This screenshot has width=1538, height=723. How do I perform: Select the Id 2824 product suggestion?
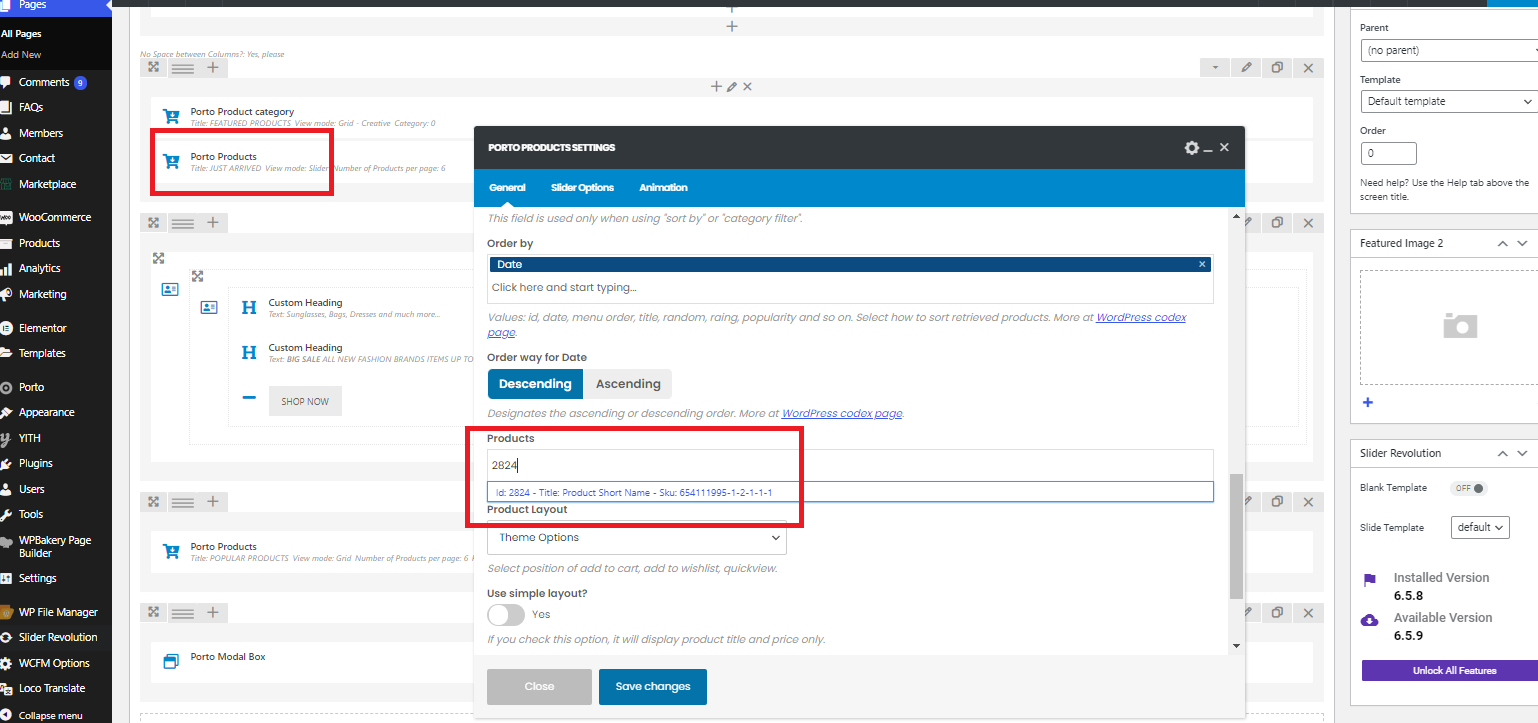tap(850, 492)
